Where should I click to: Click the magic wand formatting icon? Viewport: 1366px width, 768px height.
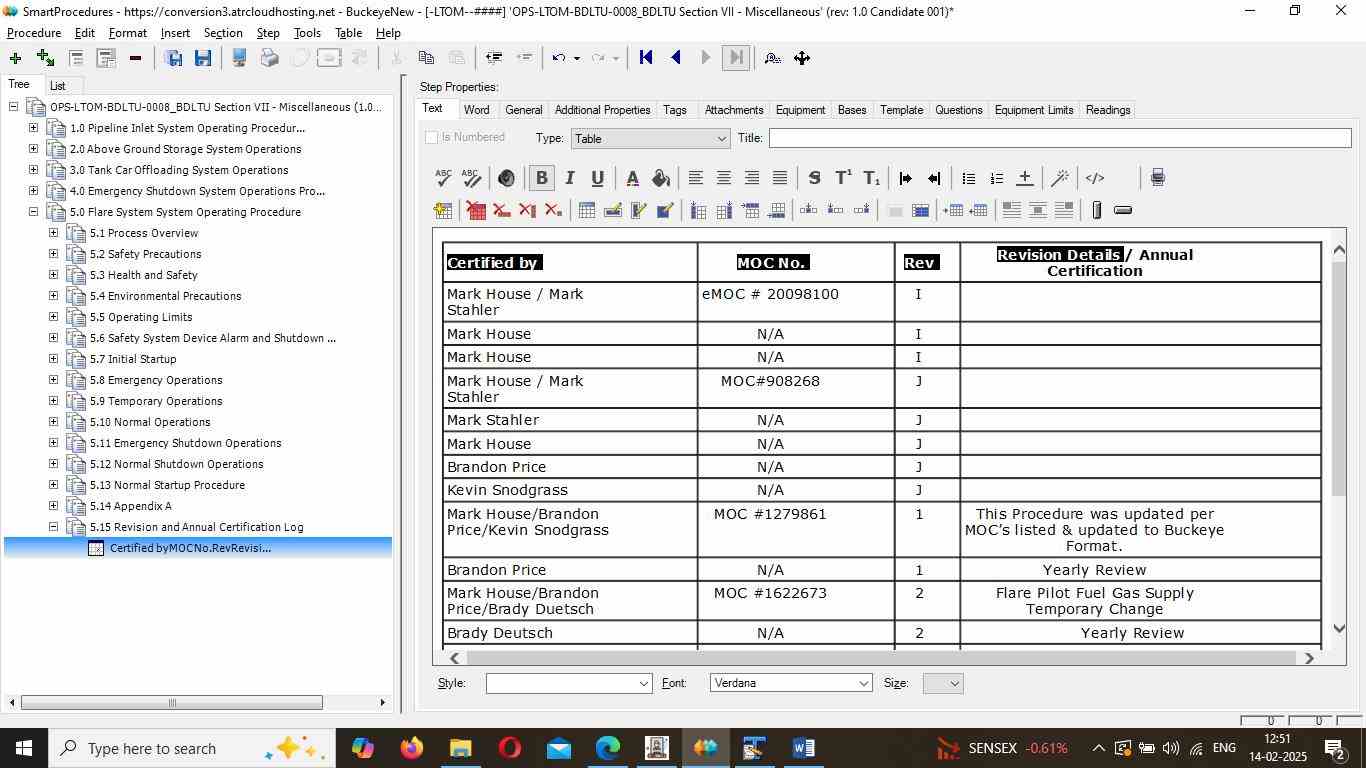pyautogui.click(x=1060, y=178)
